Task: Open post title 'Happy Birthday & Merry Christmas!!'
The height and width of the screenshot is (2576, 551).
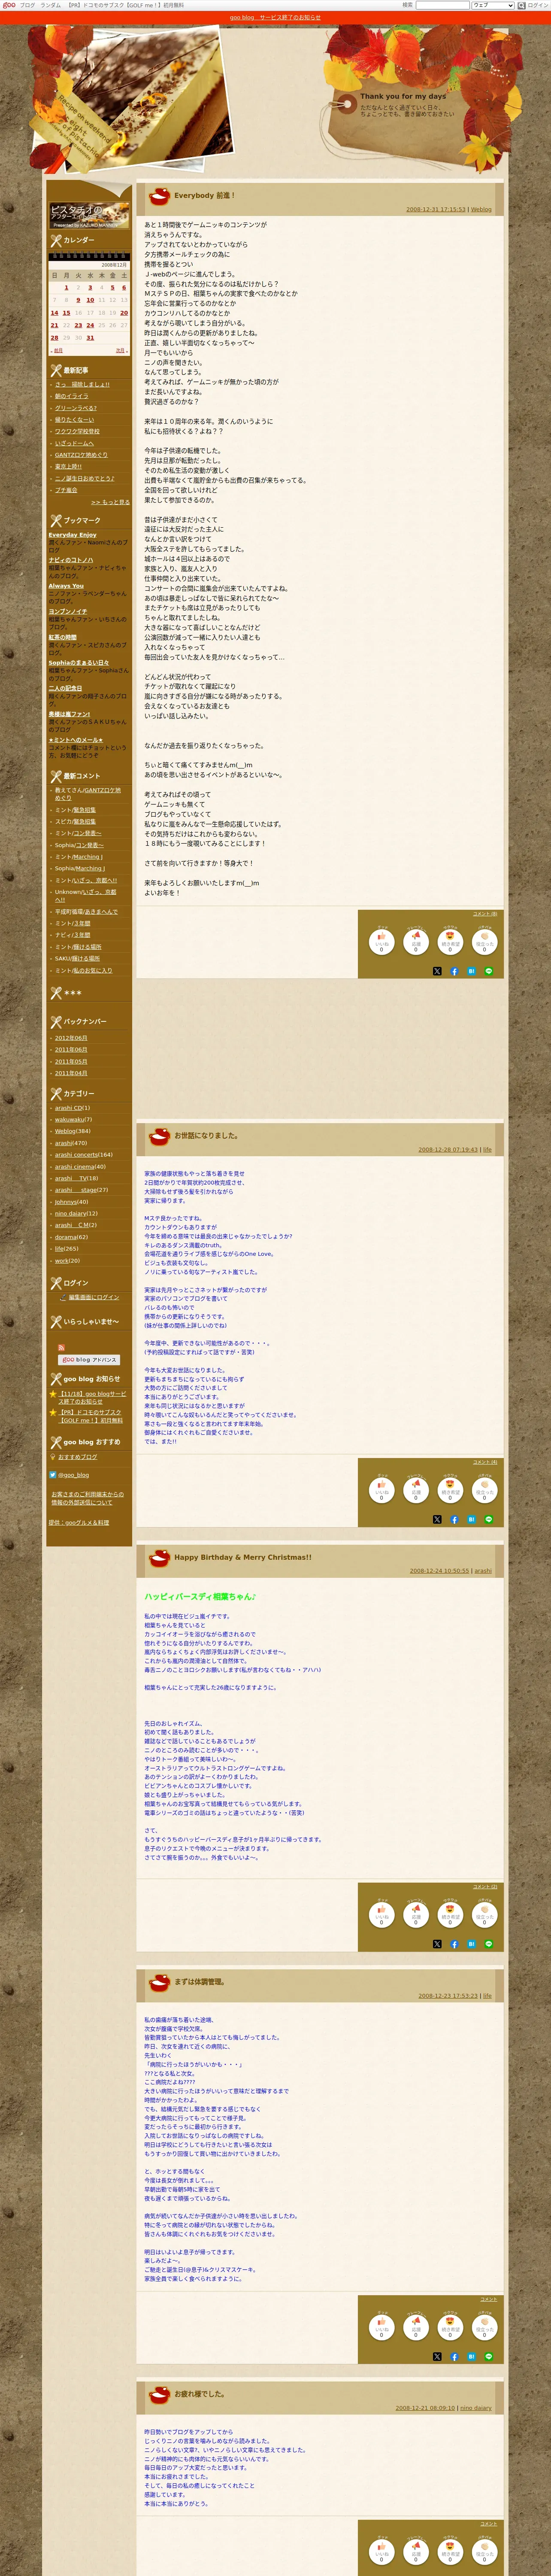Action: [243, 1557]
